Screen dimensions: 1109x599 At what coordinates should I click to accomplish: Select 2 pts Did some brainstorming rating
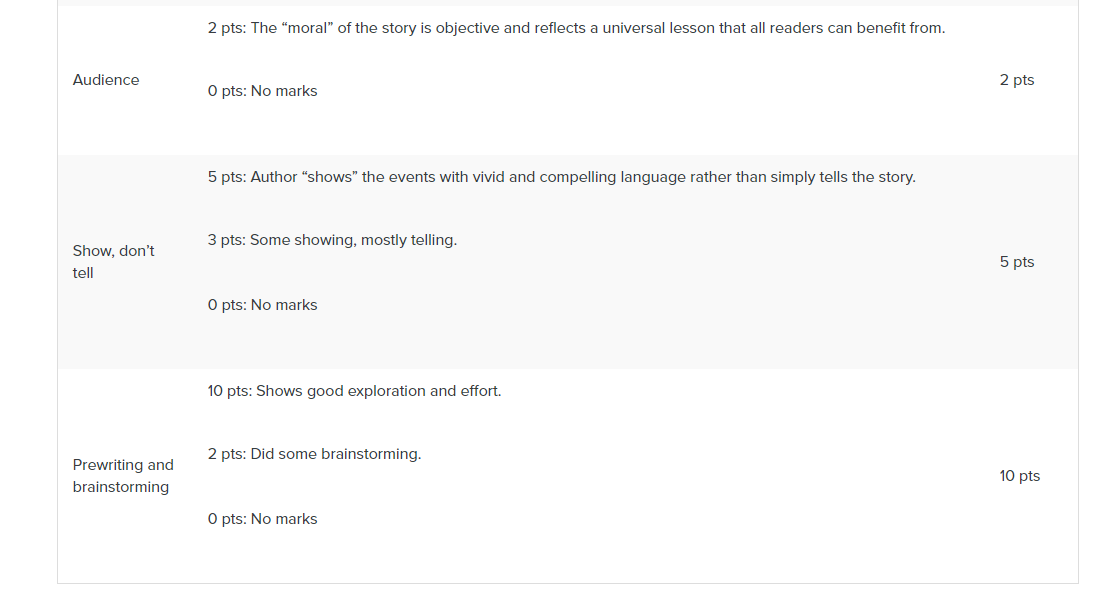[x=314, y=454]
